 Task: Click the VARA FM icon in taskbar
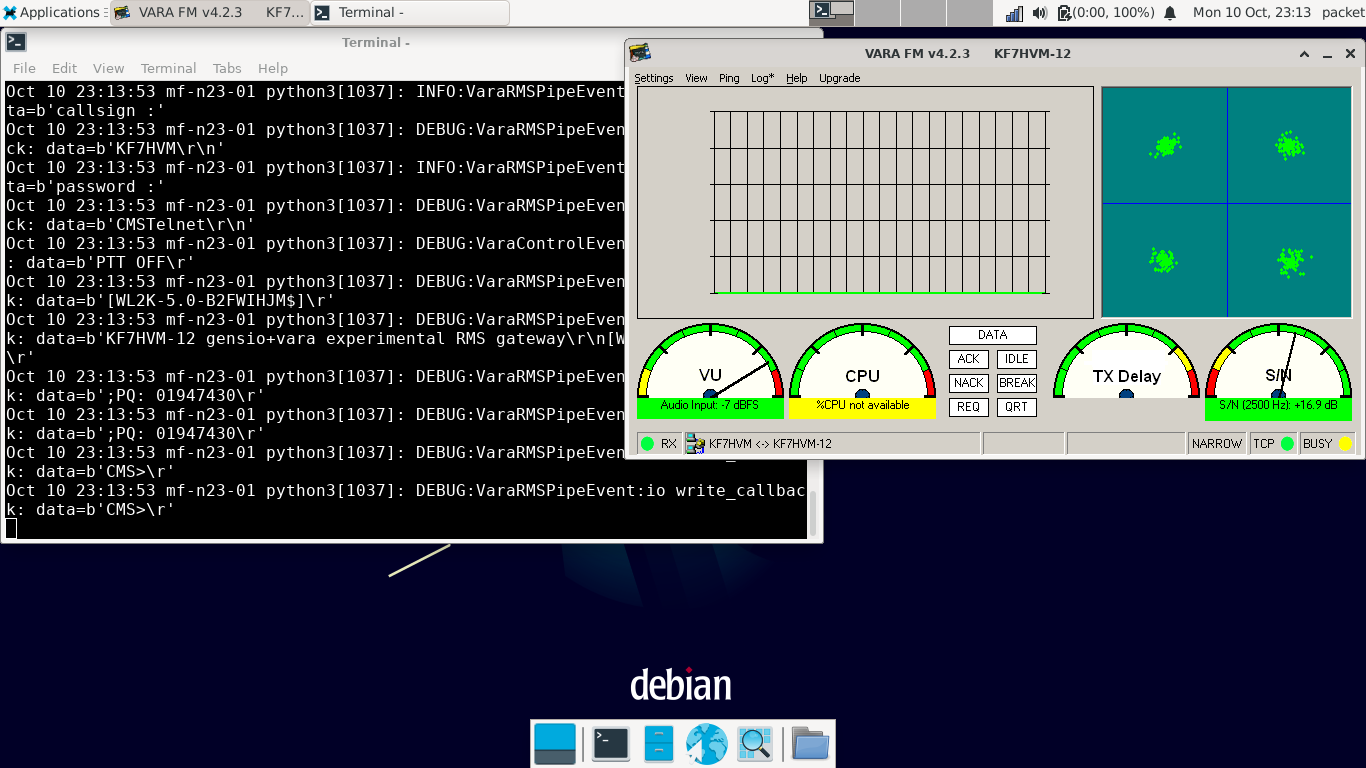click(x=122, y=13)
